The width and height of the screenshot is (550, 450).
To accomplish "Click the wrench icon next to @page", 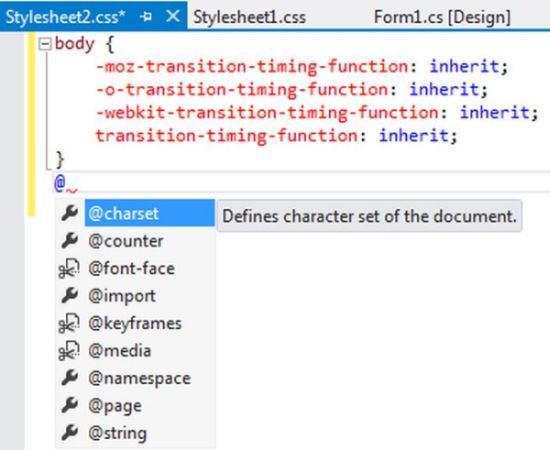I will 69,405.
